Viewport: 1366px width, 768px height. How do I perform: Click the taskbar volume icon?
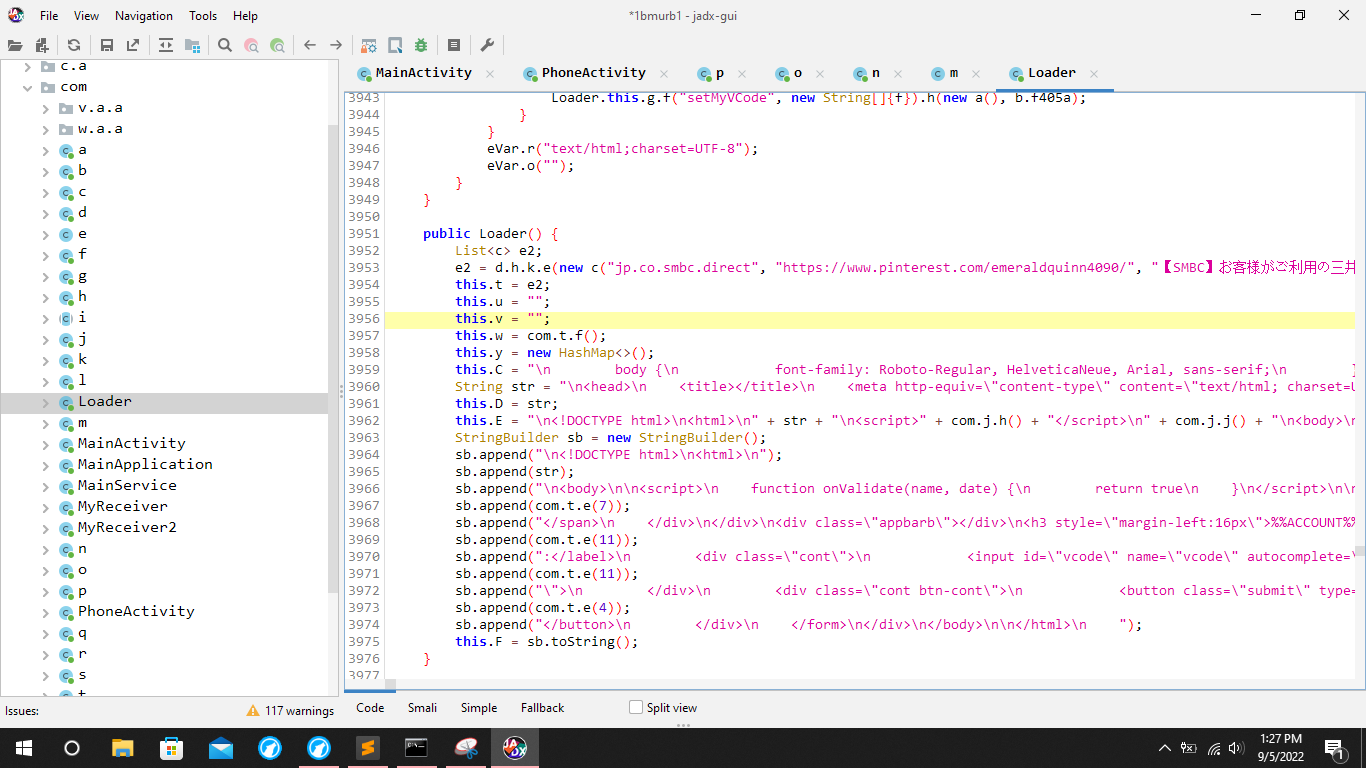[1236, 748]
